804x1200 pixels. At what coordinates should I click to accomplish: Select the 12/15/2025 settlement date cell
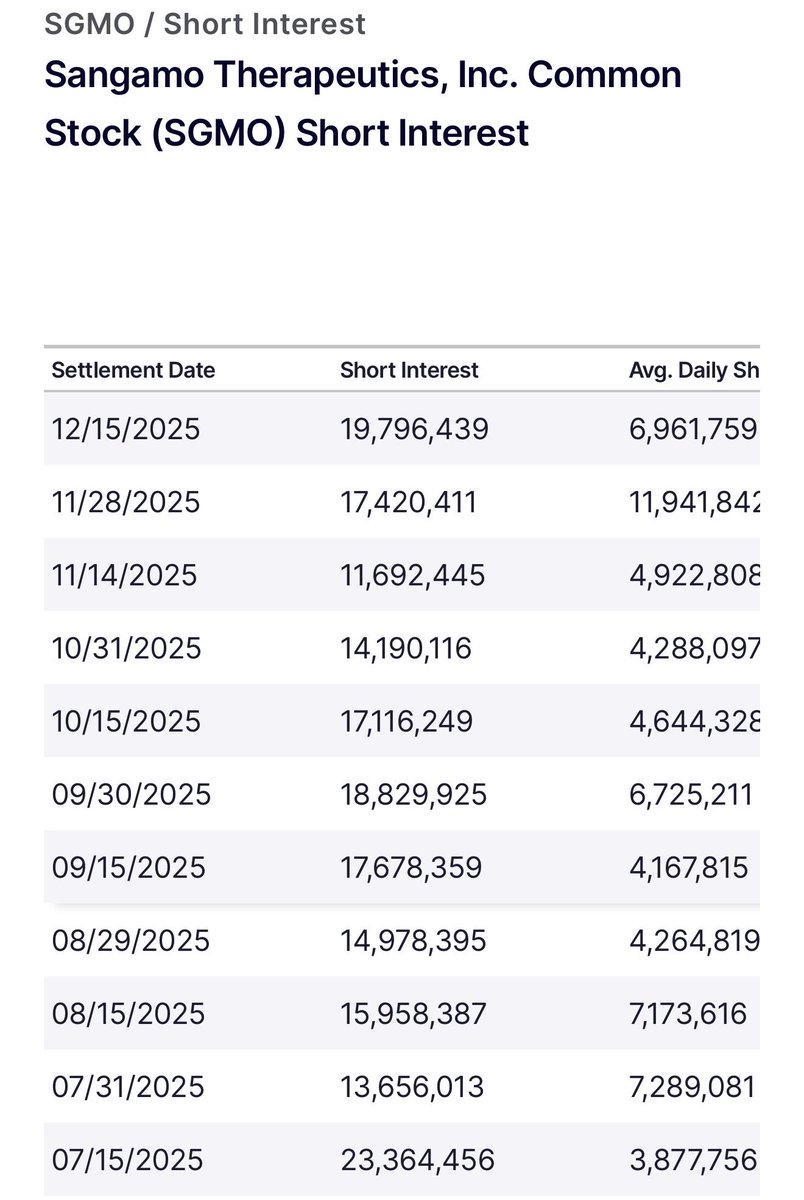pos(126,429)
